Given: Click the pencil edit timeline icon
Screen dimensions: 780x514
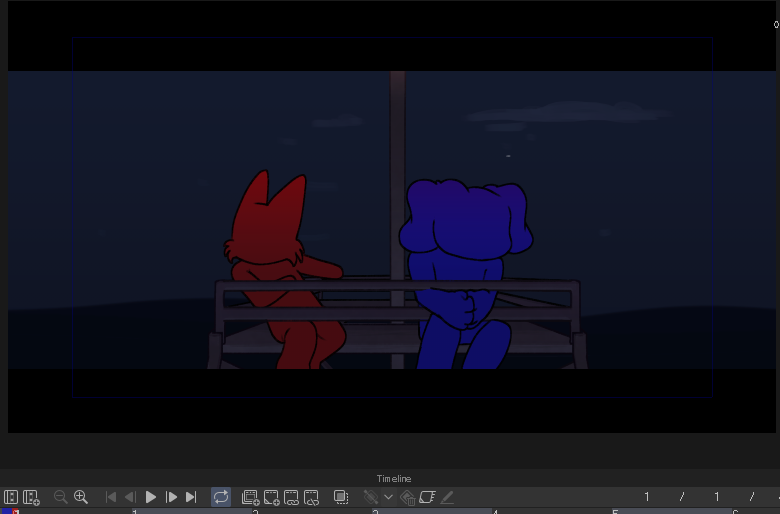Looking at the screenshot, I should click(x=447, y=497).
